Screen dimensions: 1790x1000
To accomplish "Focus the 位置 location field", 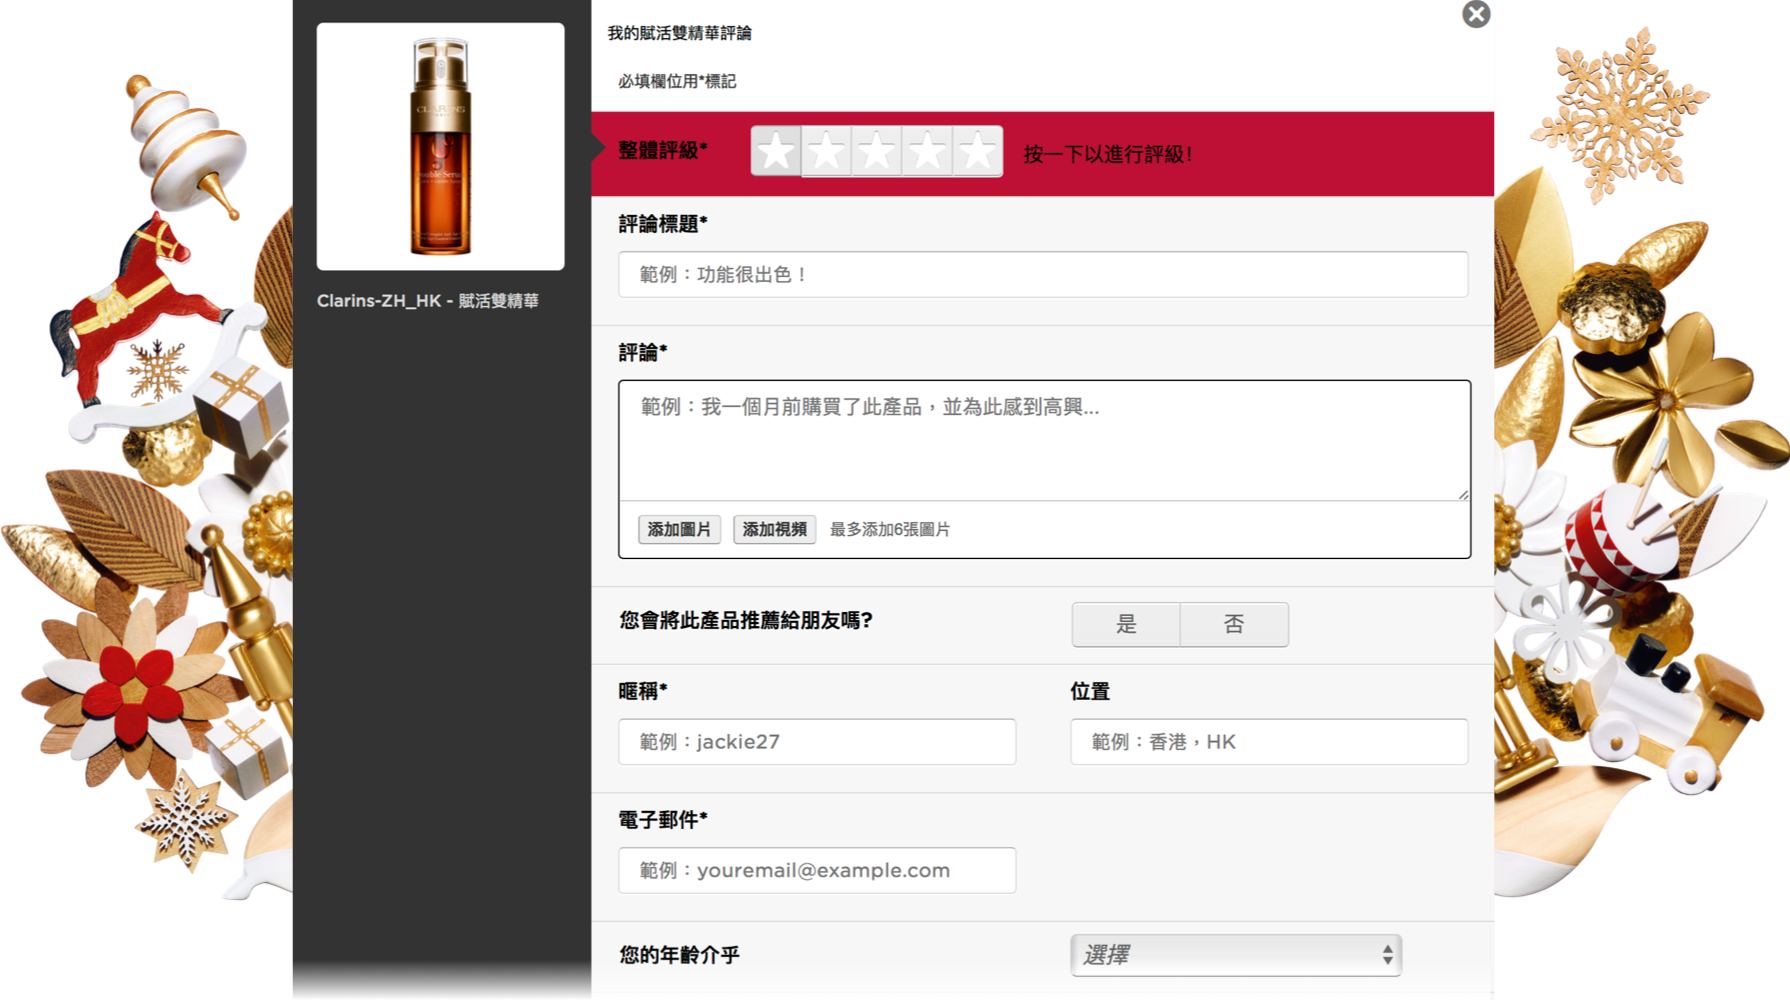I will tap(1268, 742).
